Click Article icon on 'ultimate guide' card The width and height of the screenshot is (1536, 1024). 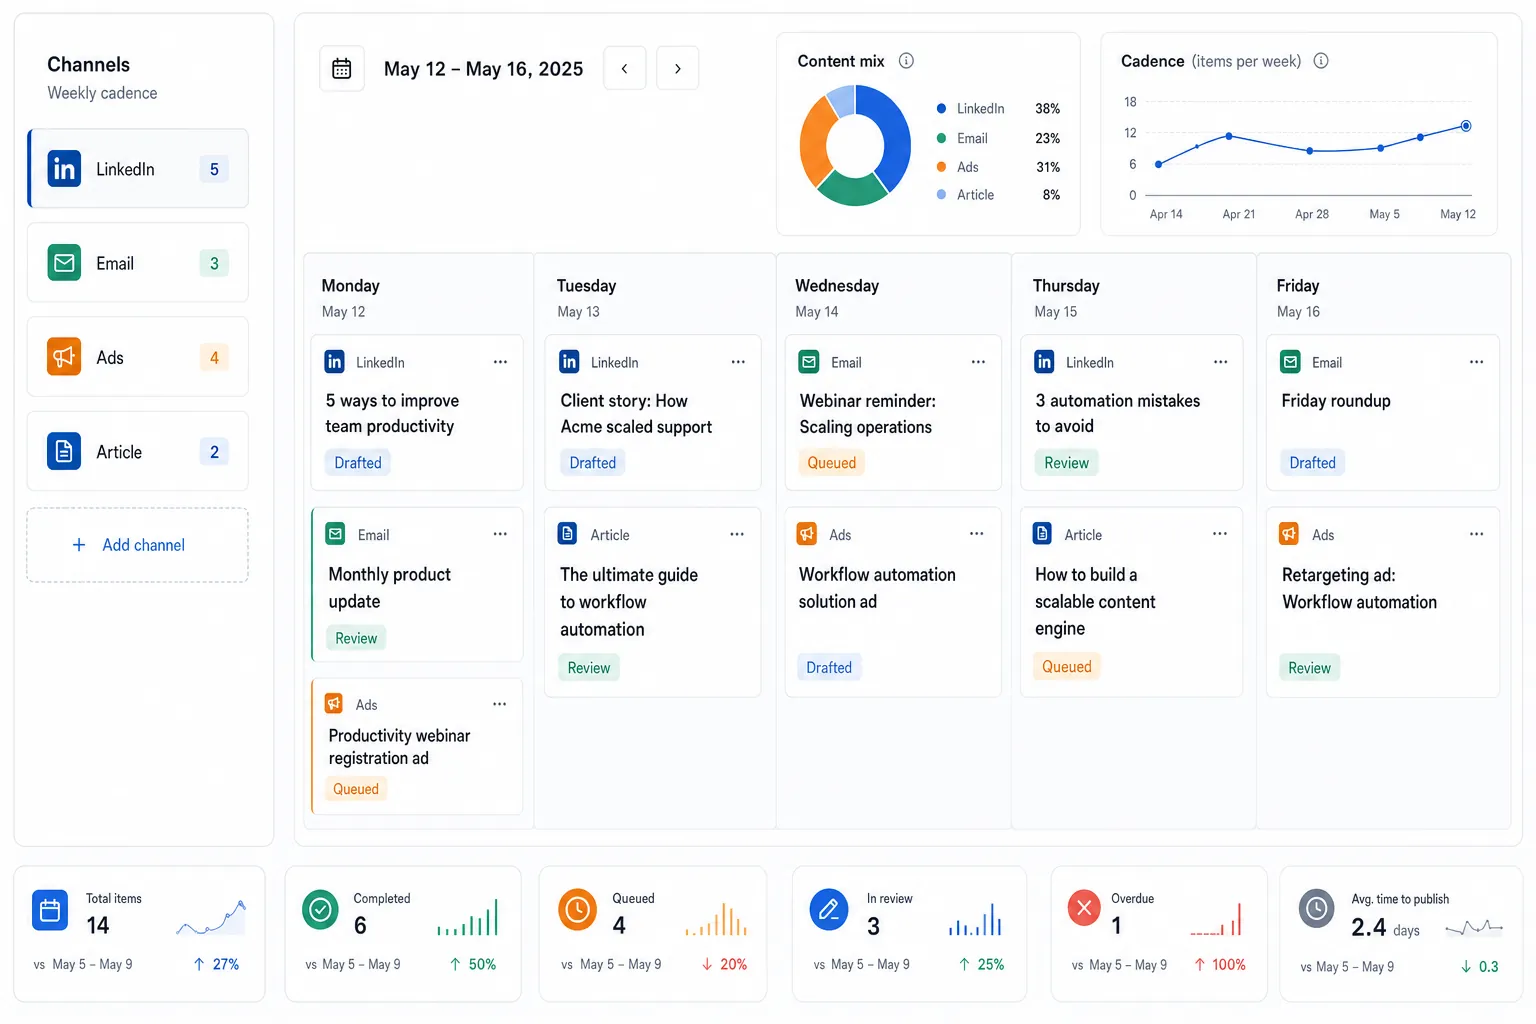(x=568, y=534)
